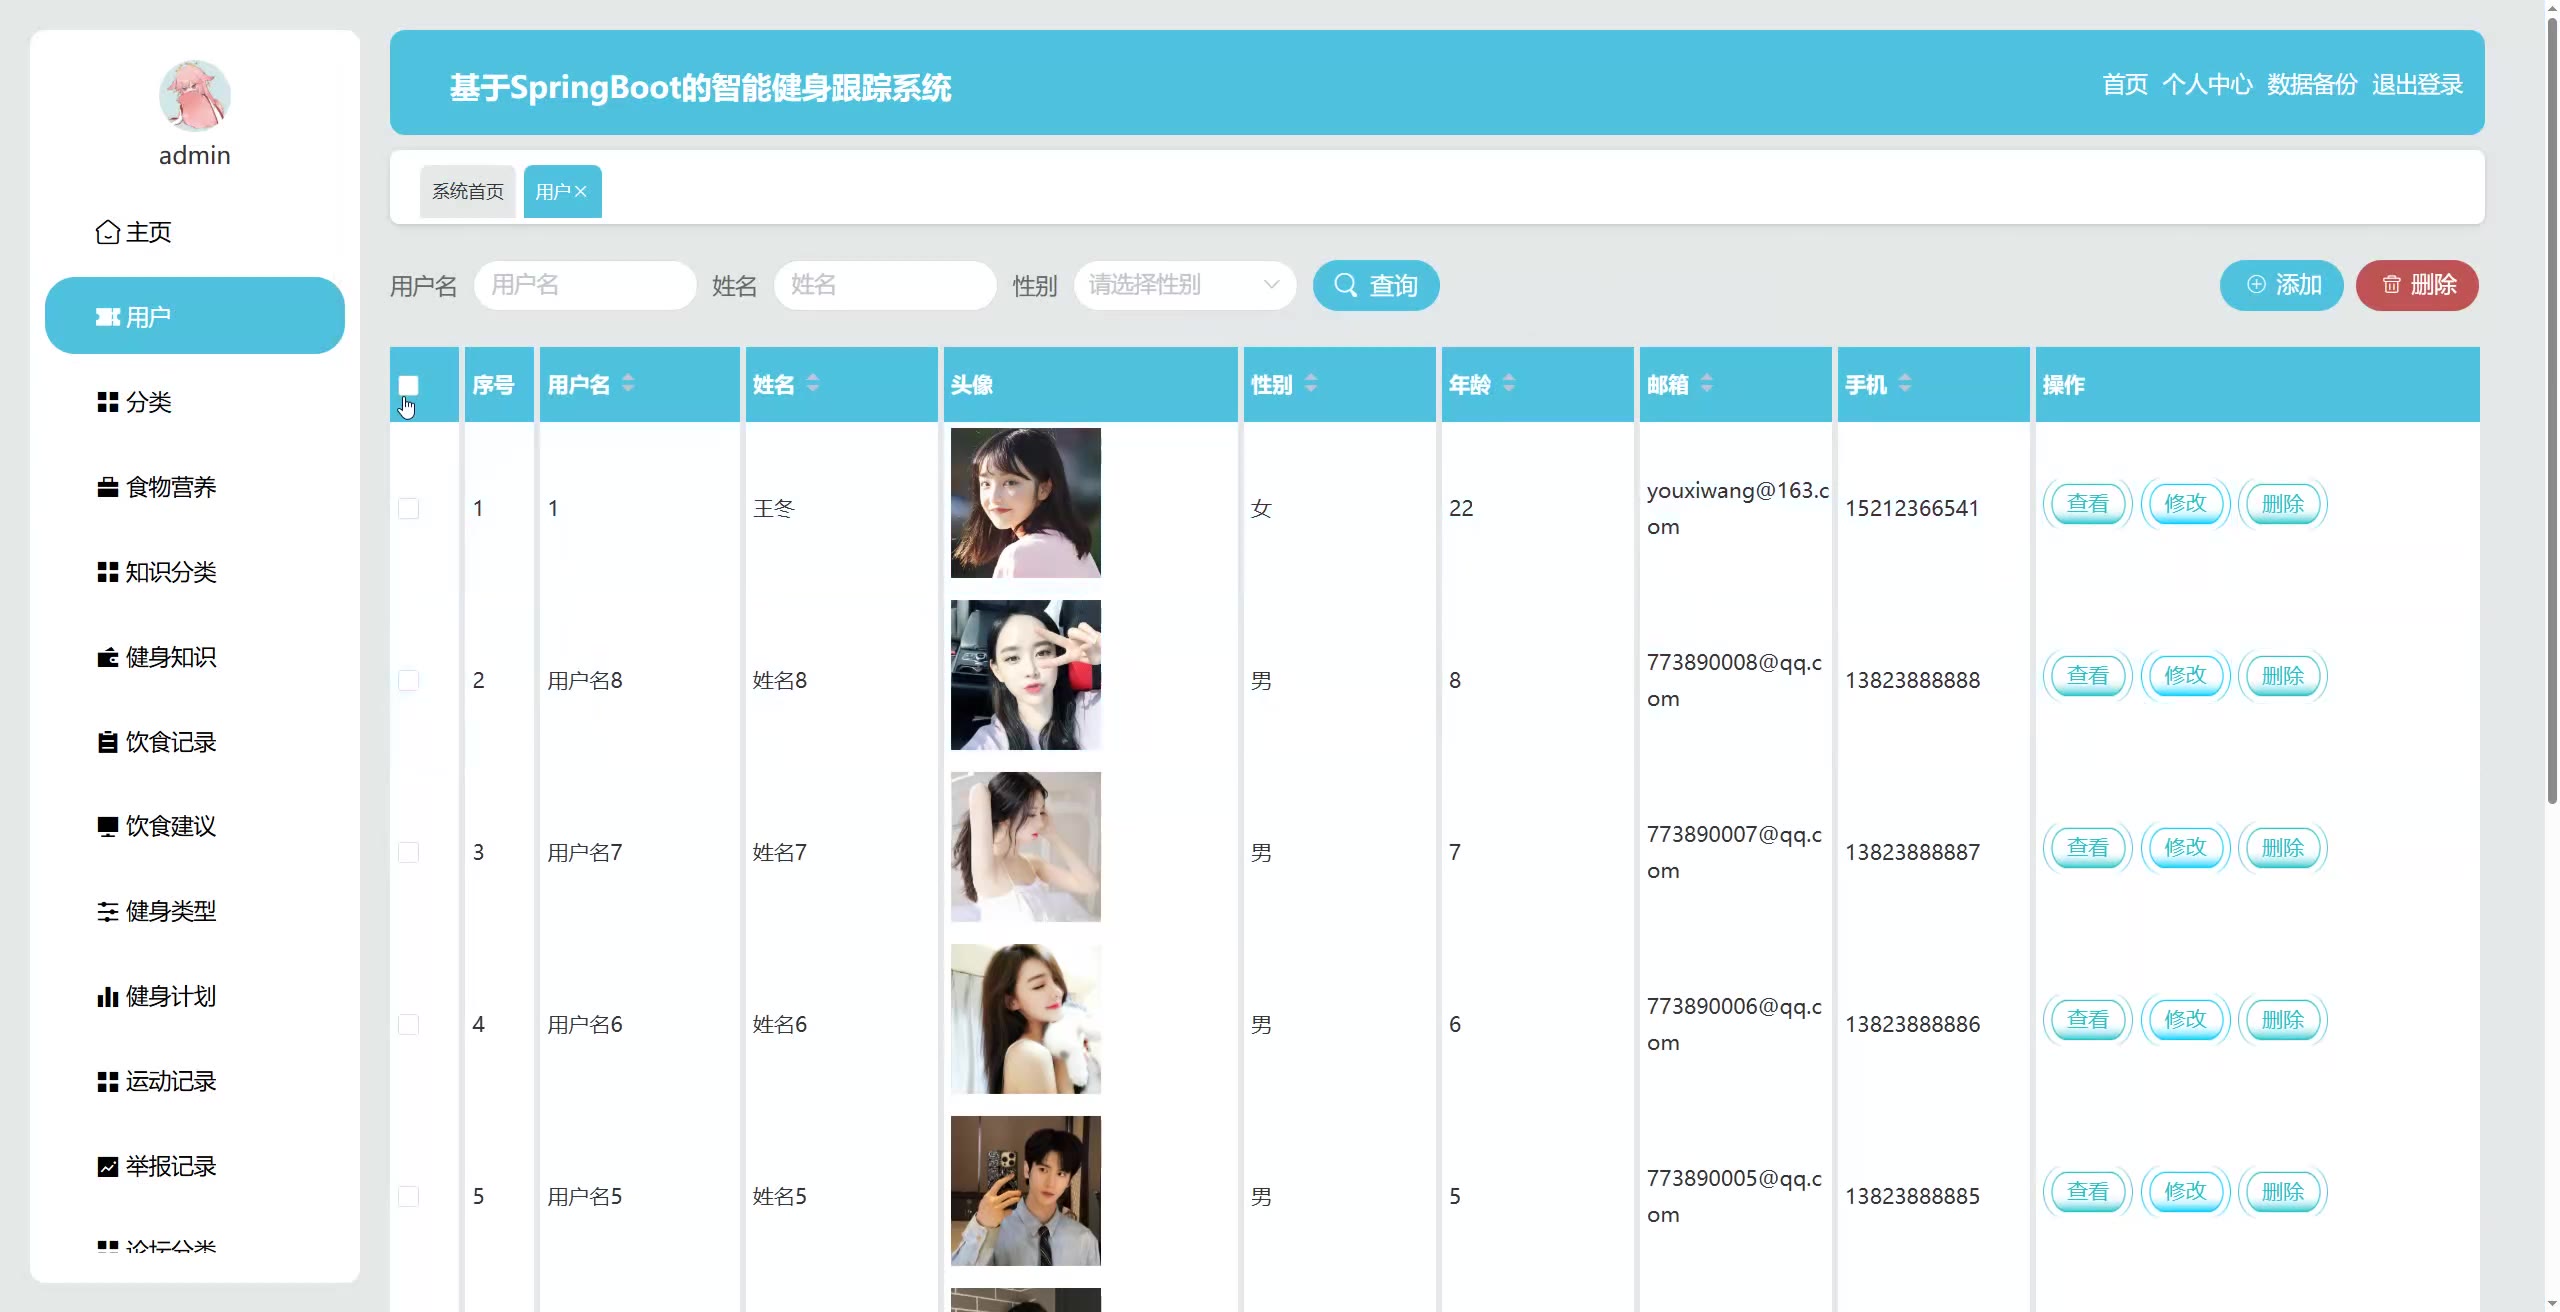Select the checkbox for 用户名7 row
The image size is (2560, 1312).
click(x=408, y=852)
